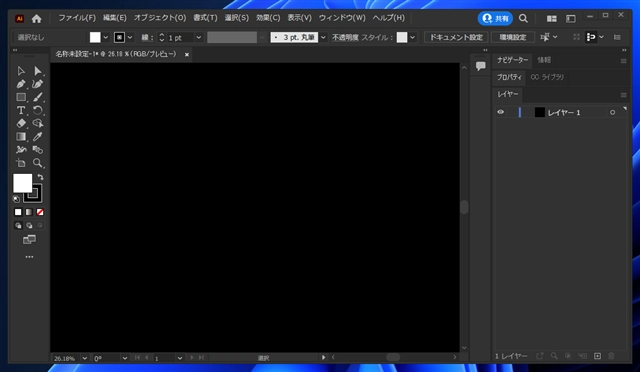Open the fill color dropdown in control bar
640x372 pixels.
tap(106, 37)
